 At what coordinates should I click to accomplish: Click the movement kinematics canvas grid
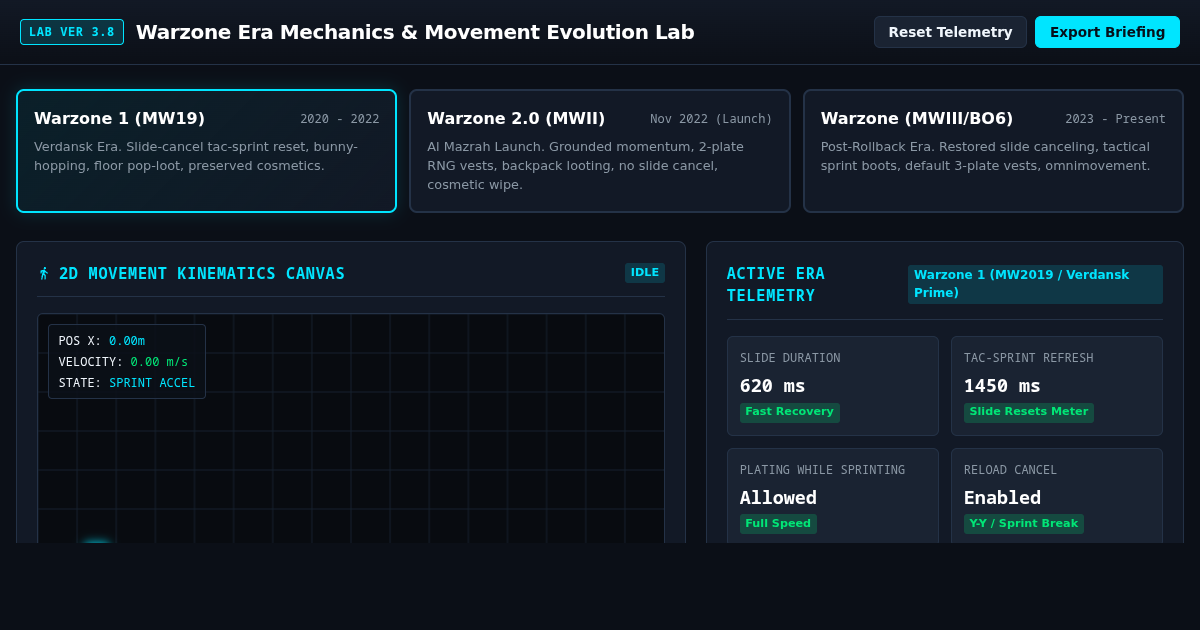pyautogui.click(x=351, y=429)
